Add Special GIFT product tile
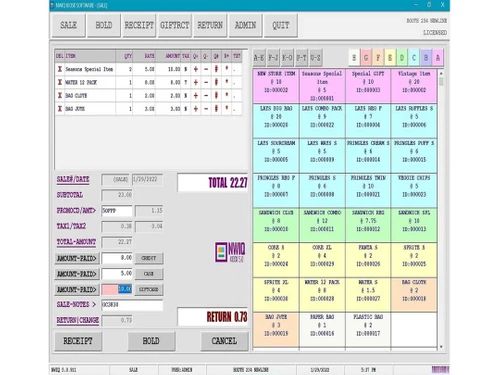 tap(368, 86)
